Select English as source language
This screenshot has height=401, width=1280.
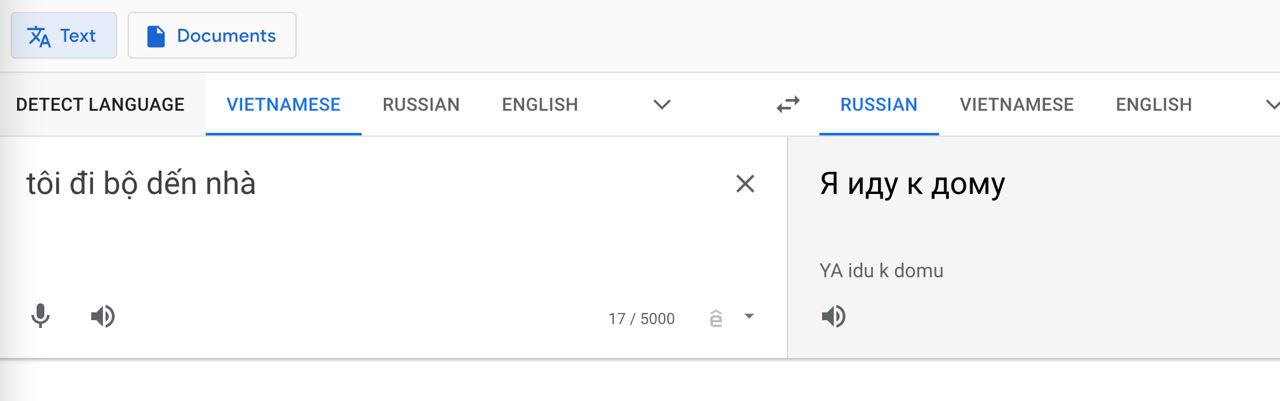540,104
